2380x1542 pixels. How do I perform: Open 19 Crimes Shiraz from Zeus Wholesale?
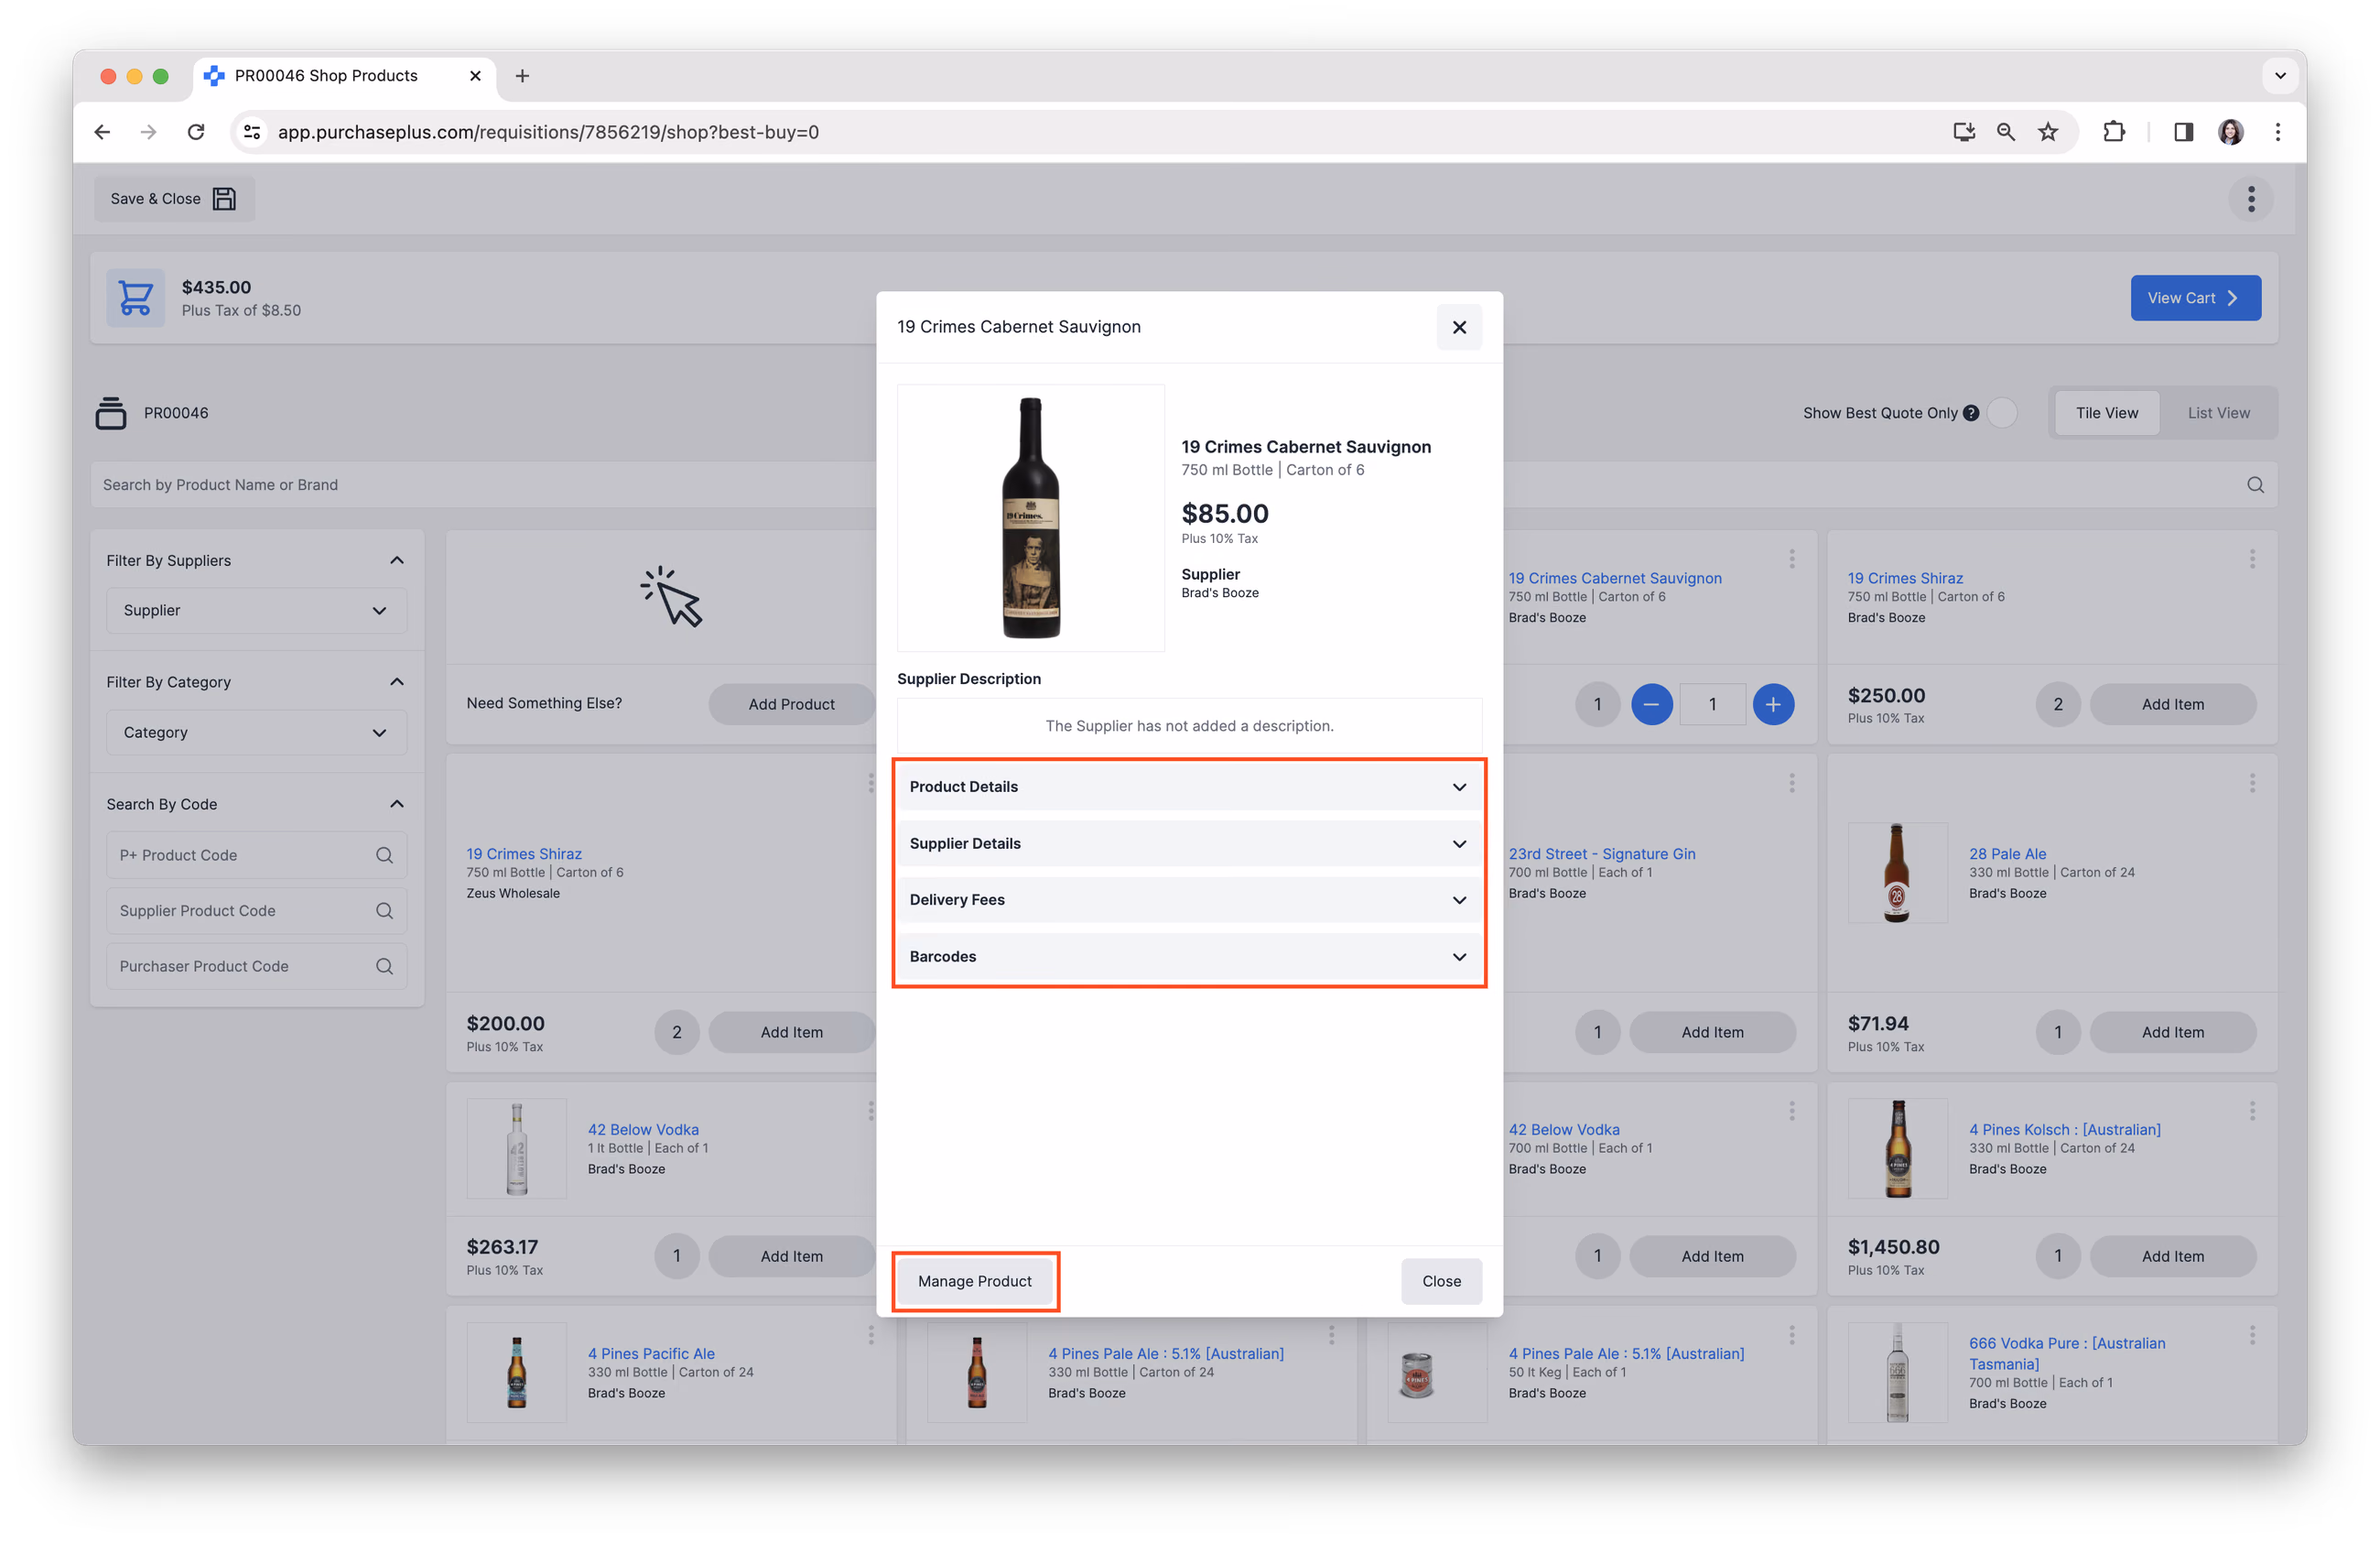(x=523, y=854)
